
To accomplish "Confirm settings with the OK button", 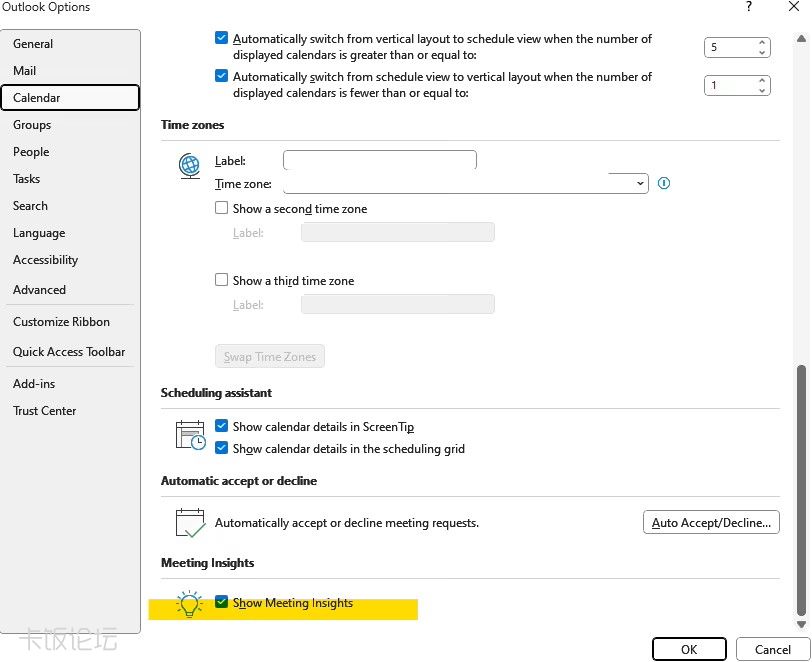I will tap(689, 649).
